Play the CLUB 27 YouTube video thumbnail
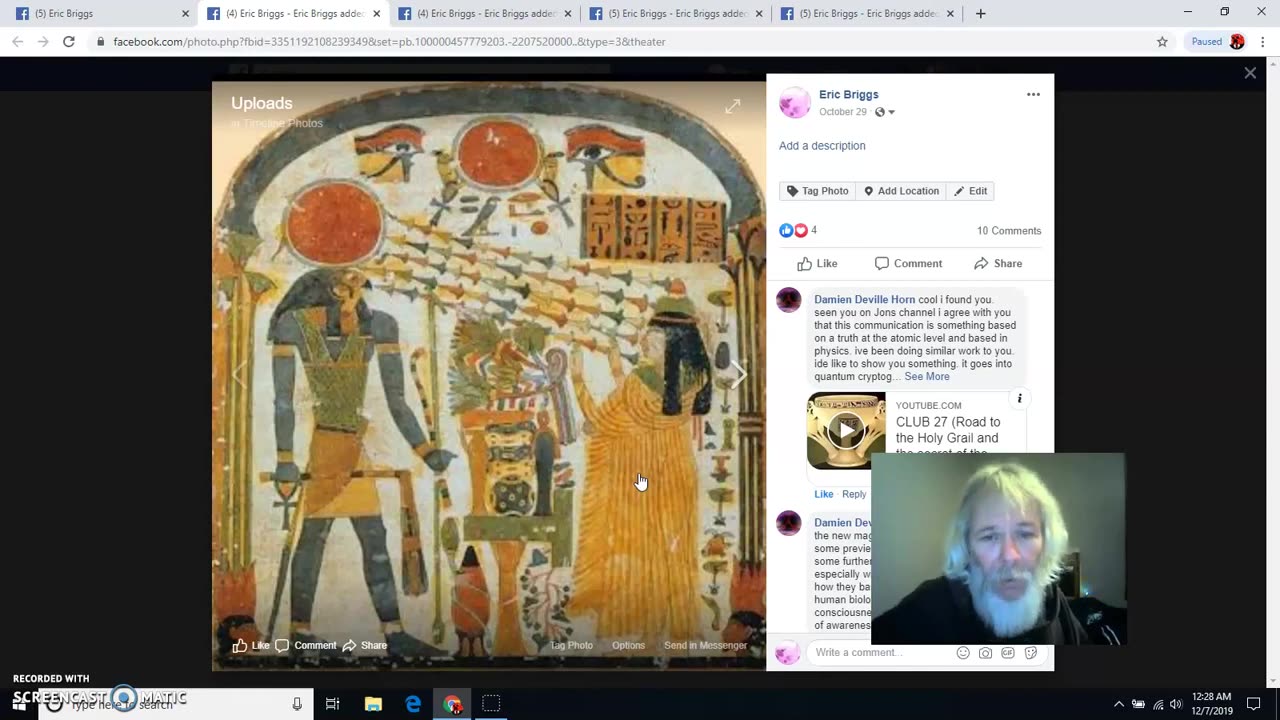Viewport: 1280px width, 720px height. pos(846,431)
